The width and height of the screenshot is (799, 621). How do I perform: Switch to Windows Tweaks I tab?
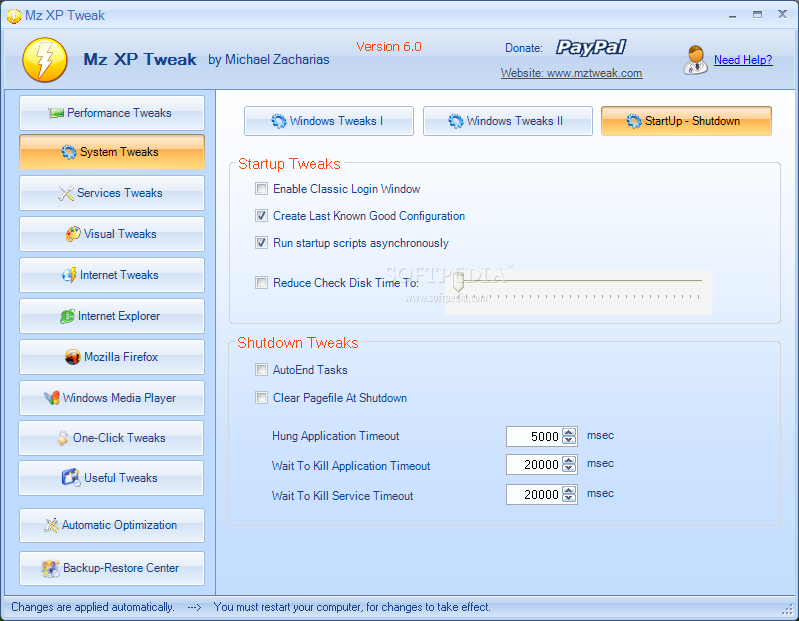(329, 121)
